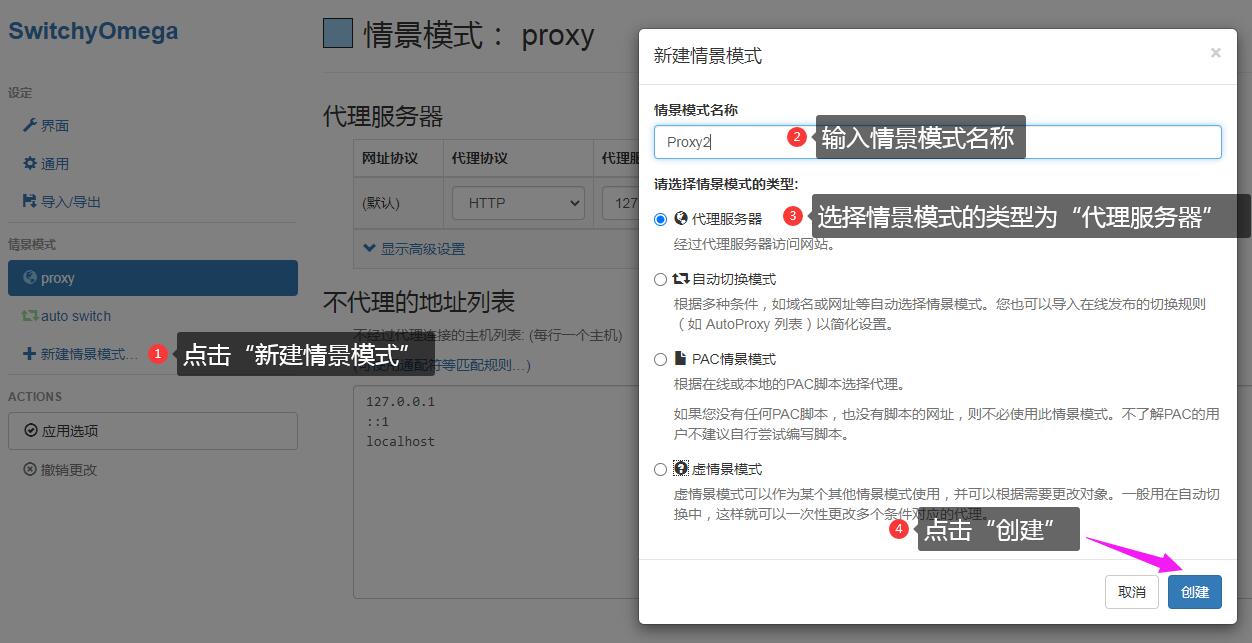
Task: Click the 虚情景模式 question mark icon
Action: click(681, 469)
